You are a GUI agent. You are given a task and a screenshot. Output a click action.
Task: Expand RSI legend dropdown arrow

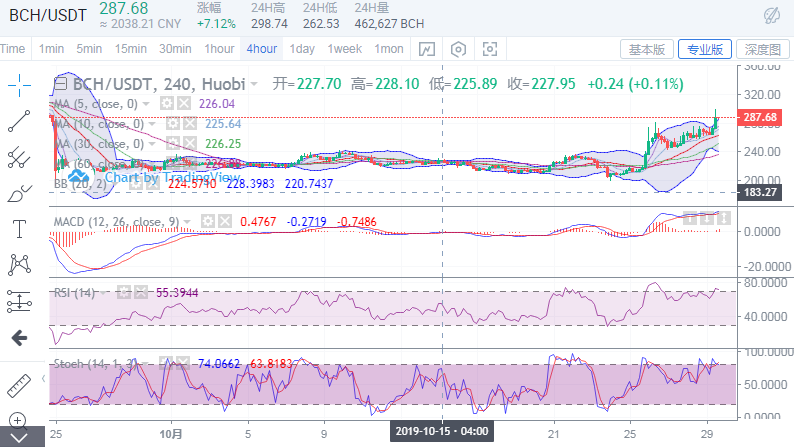pos(104,292)
